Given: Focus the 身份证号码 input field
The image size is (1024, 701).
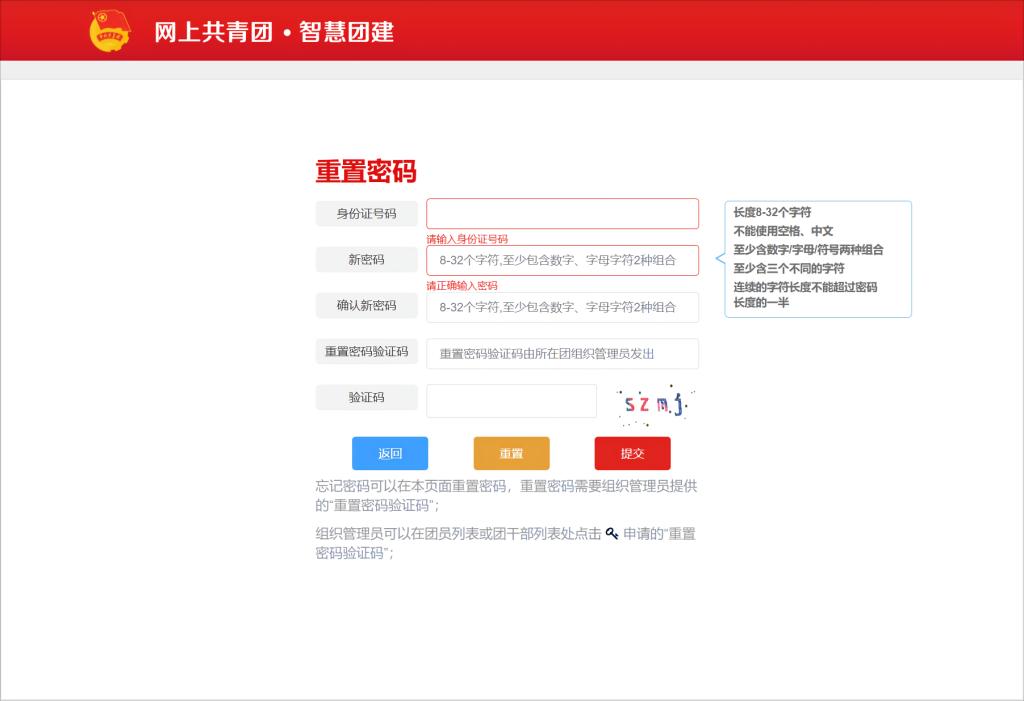Looking at the screenshot, I should click(562, 214).
